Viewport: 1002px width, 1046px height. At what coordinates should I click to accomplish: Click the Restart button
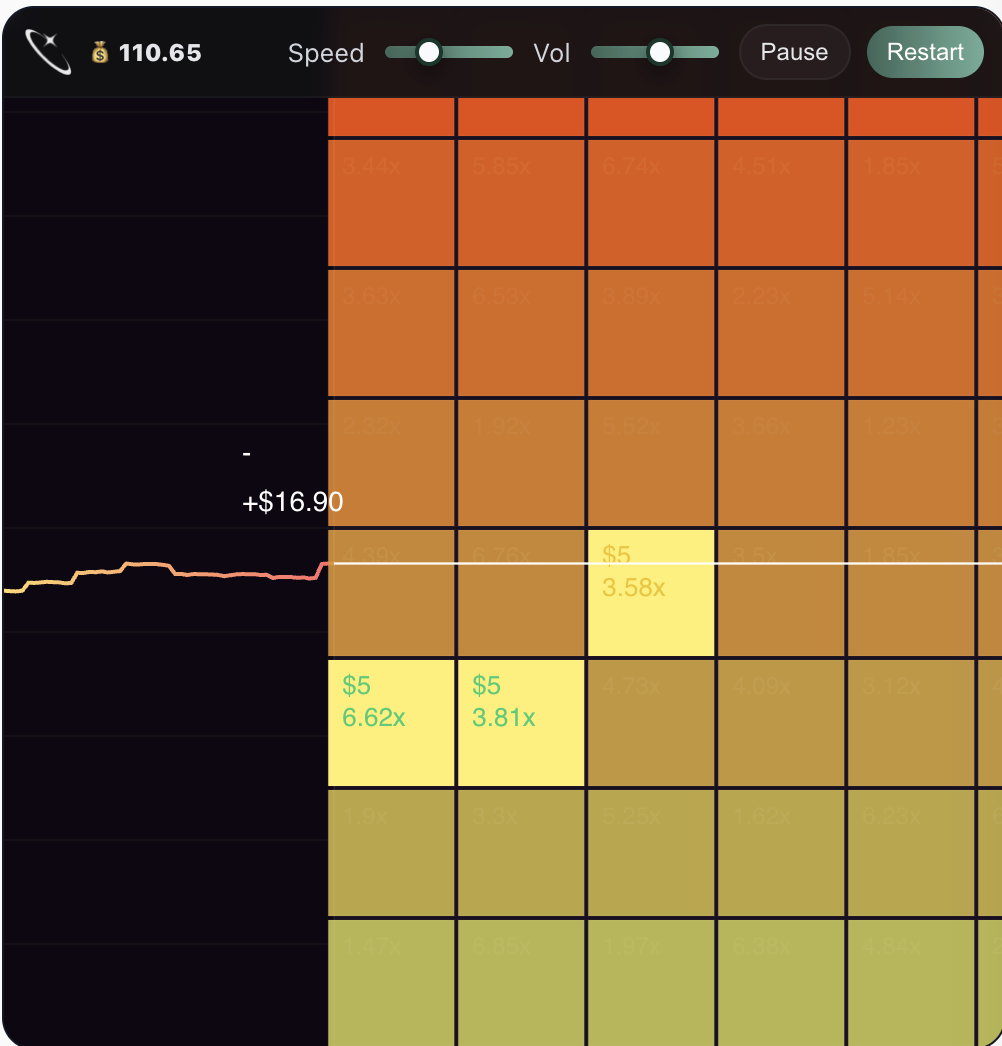(x=924, y=52)
